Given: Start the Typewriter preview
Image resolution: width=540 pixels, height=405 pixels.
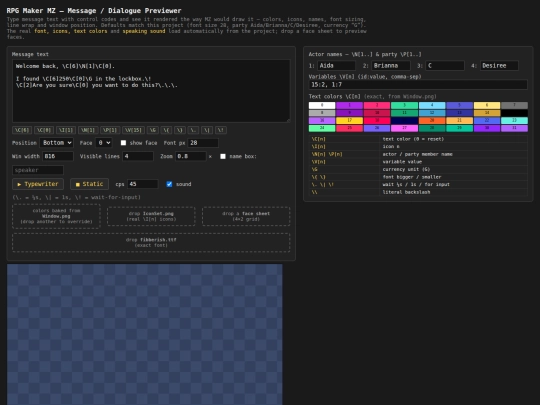Looking at the screenshot, I should 38,184.
